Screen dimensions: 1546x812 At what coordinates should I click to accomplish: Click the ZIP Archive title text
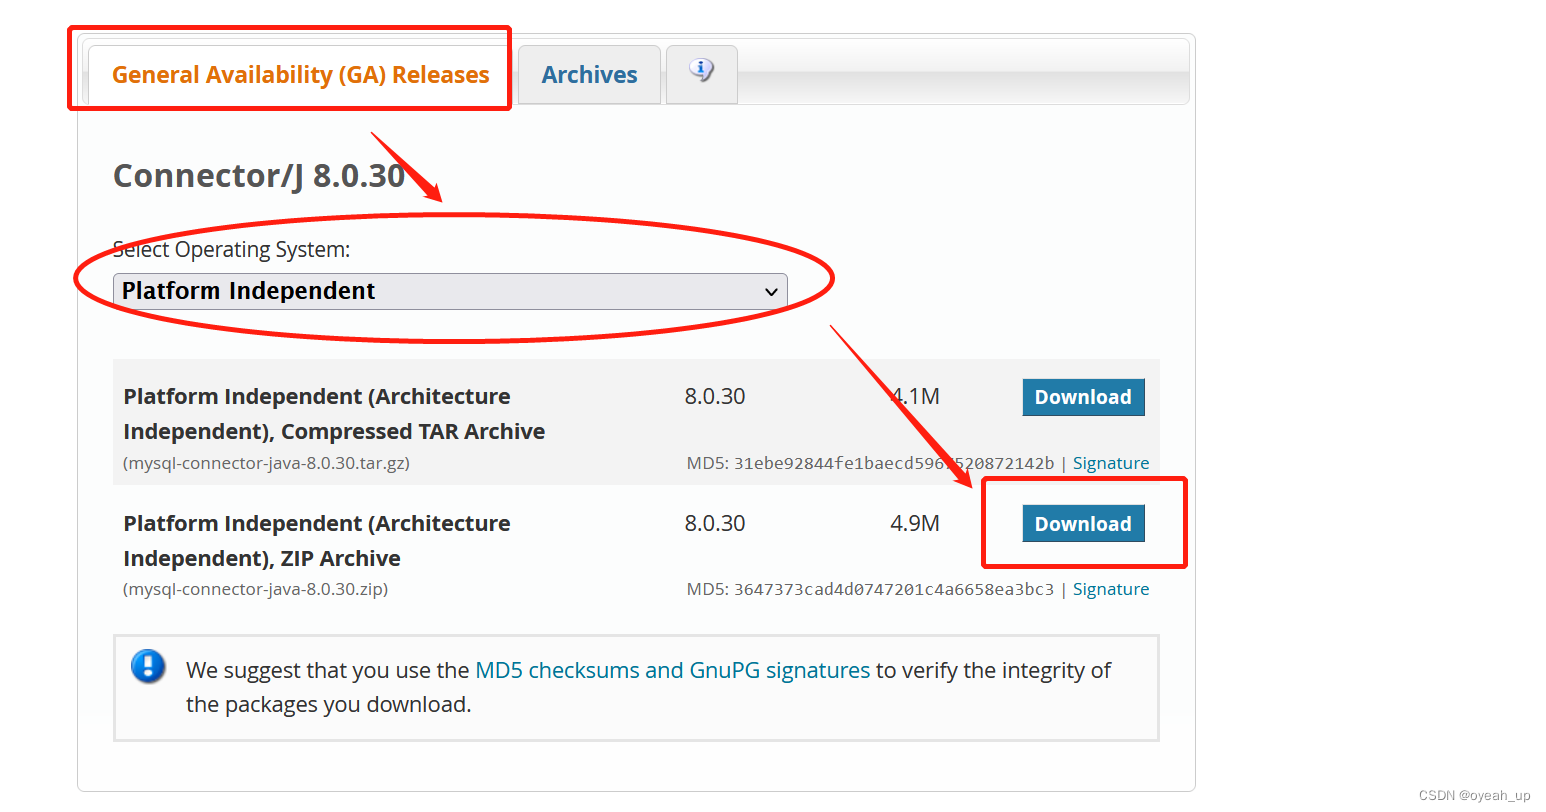tap(316, 541)
